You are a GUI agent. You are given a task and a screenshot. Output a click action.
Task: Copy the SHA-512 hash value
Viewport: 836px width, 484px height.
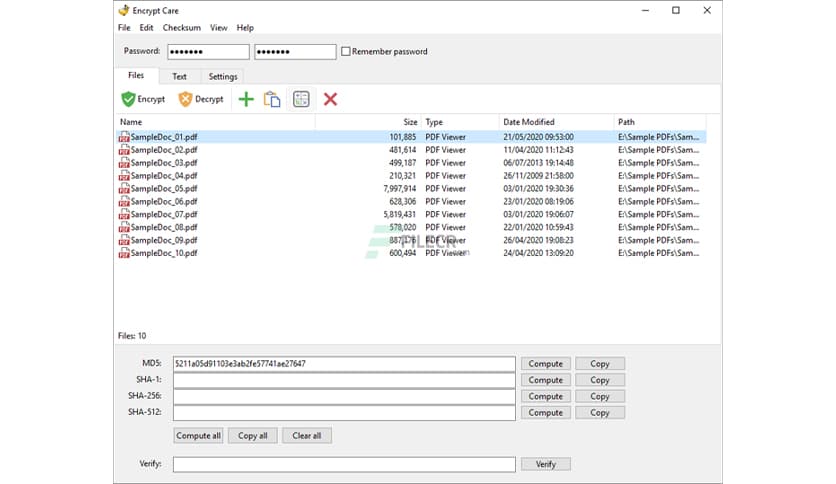tap(600, 413)
